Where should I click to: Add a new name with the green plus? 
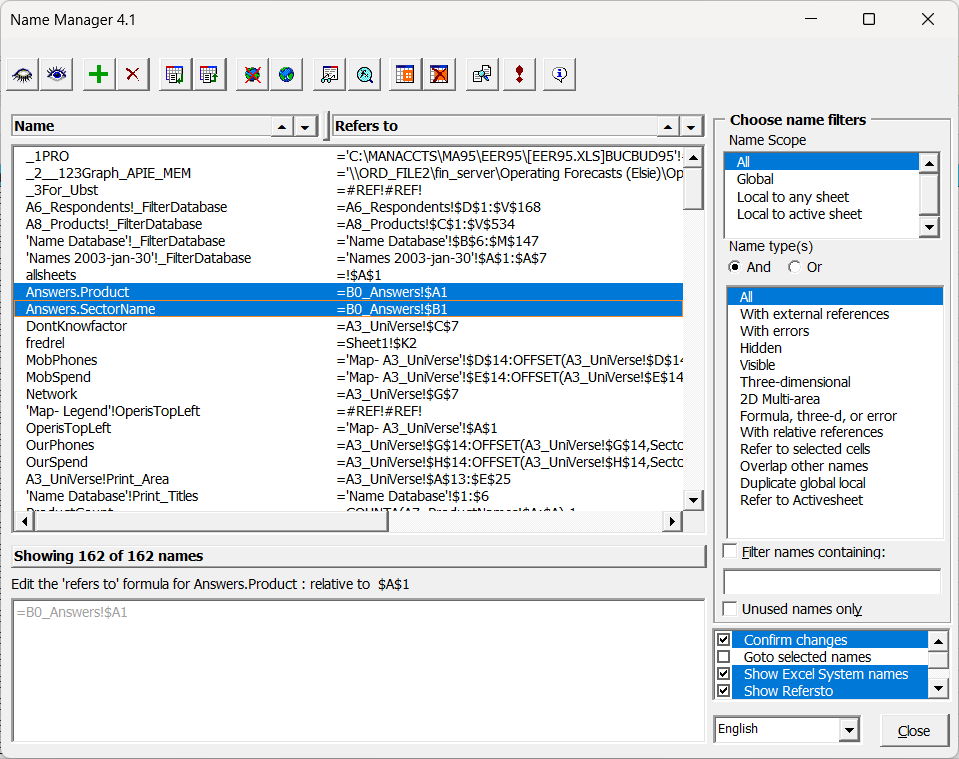[x=98, y=75]
